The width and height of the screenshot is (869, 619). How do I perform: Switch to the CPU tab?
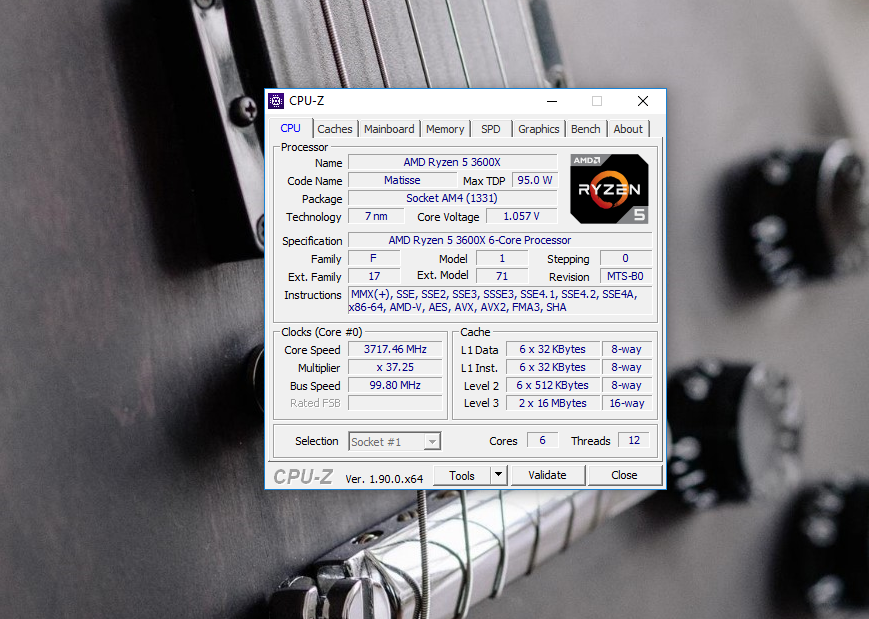pyautogui.click(x=290, y=129)
